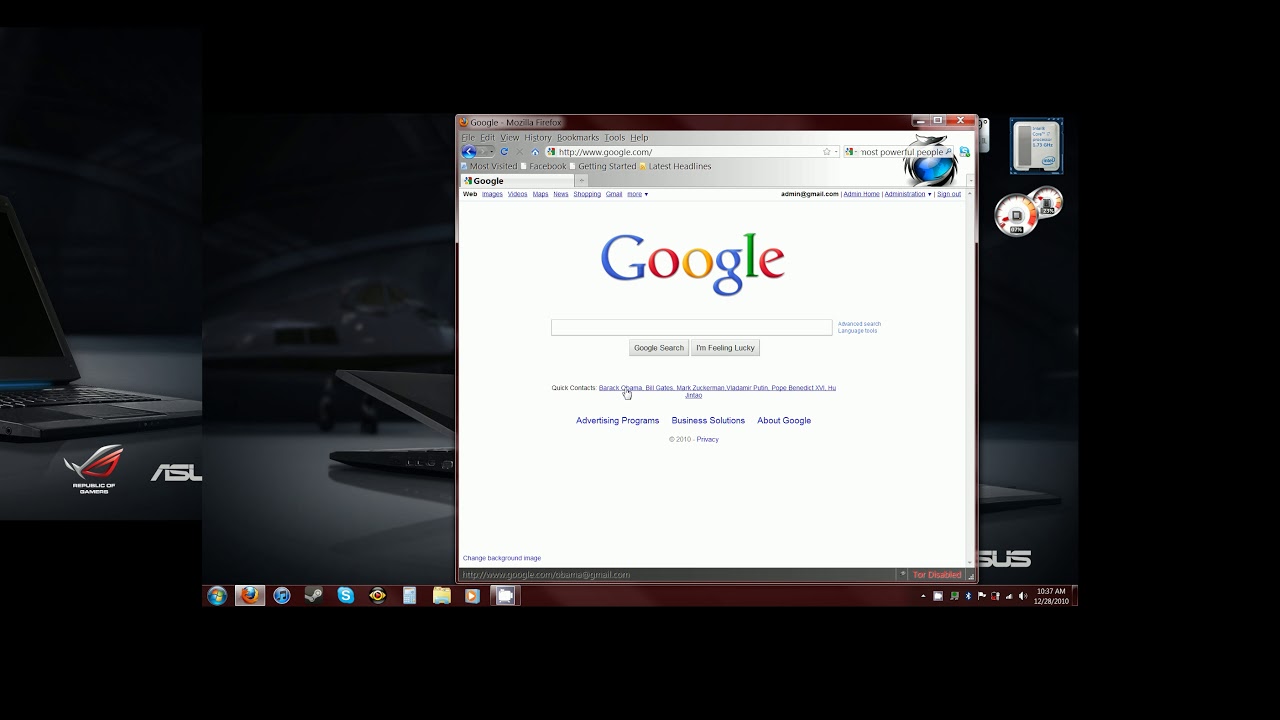Click the Action Center flag tray icon

pyautogui.click(x=982, y=596)
